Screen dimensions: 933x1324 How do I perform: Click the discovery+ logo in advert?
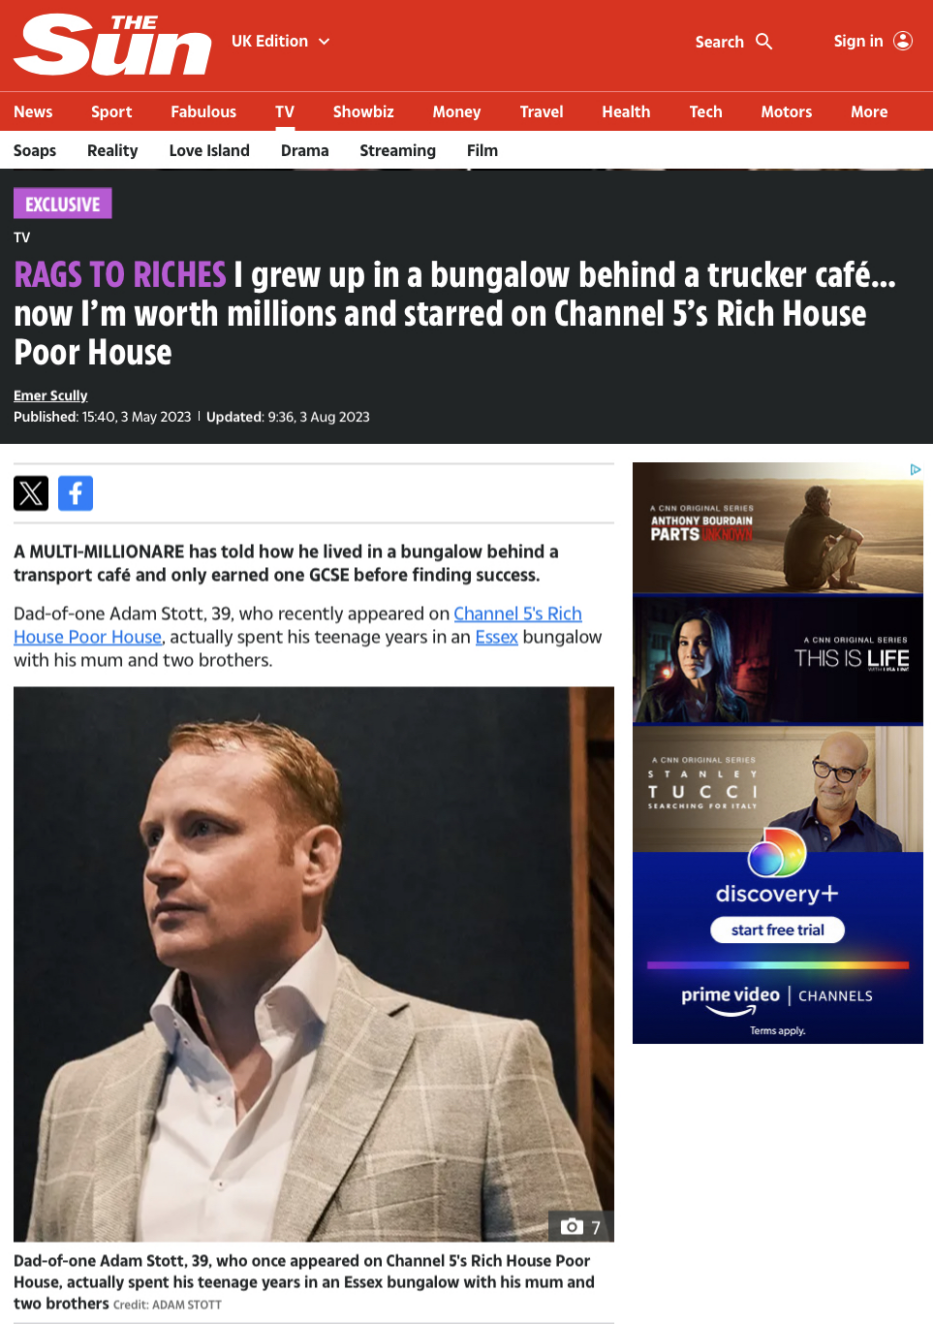(777, 868)
